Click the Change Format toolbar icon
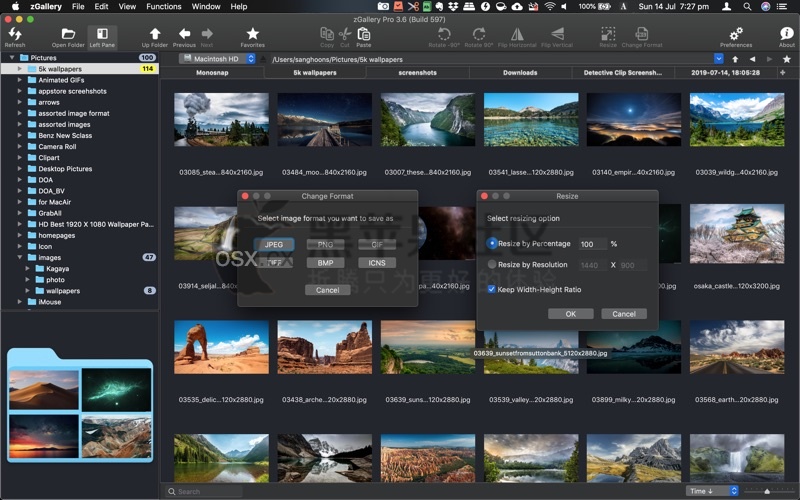800x500 pixels. click(641, 34)
